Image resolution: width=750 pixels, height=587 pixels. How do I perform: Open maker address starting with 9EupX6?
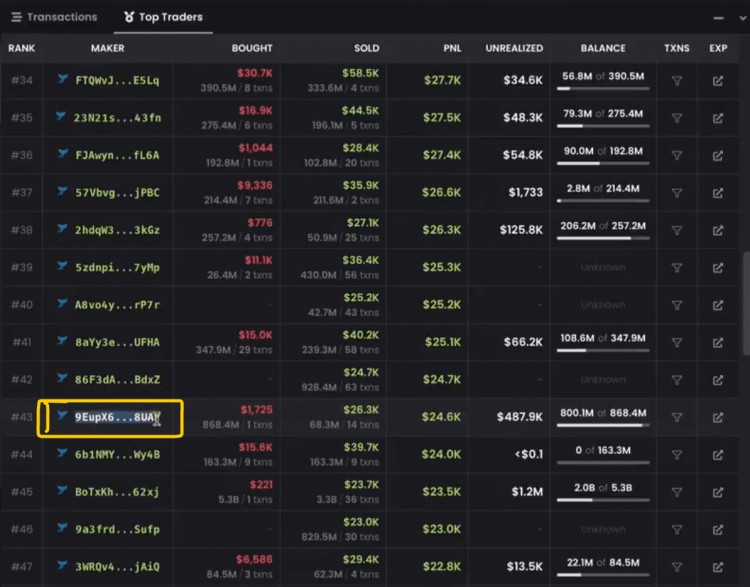point(117,418)
